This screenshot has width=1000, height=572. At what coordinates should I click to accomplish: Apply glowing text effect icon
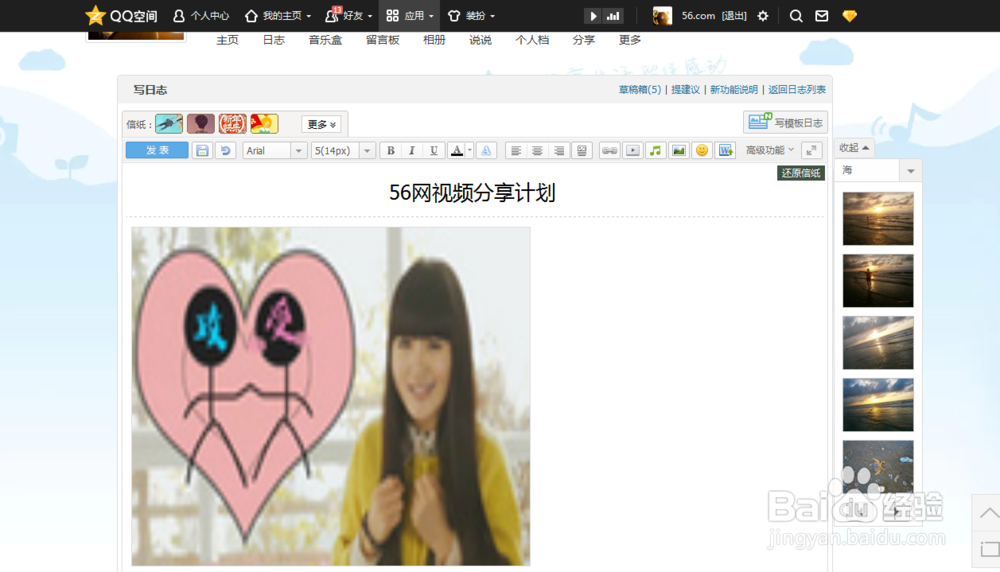tap(486, 150)
